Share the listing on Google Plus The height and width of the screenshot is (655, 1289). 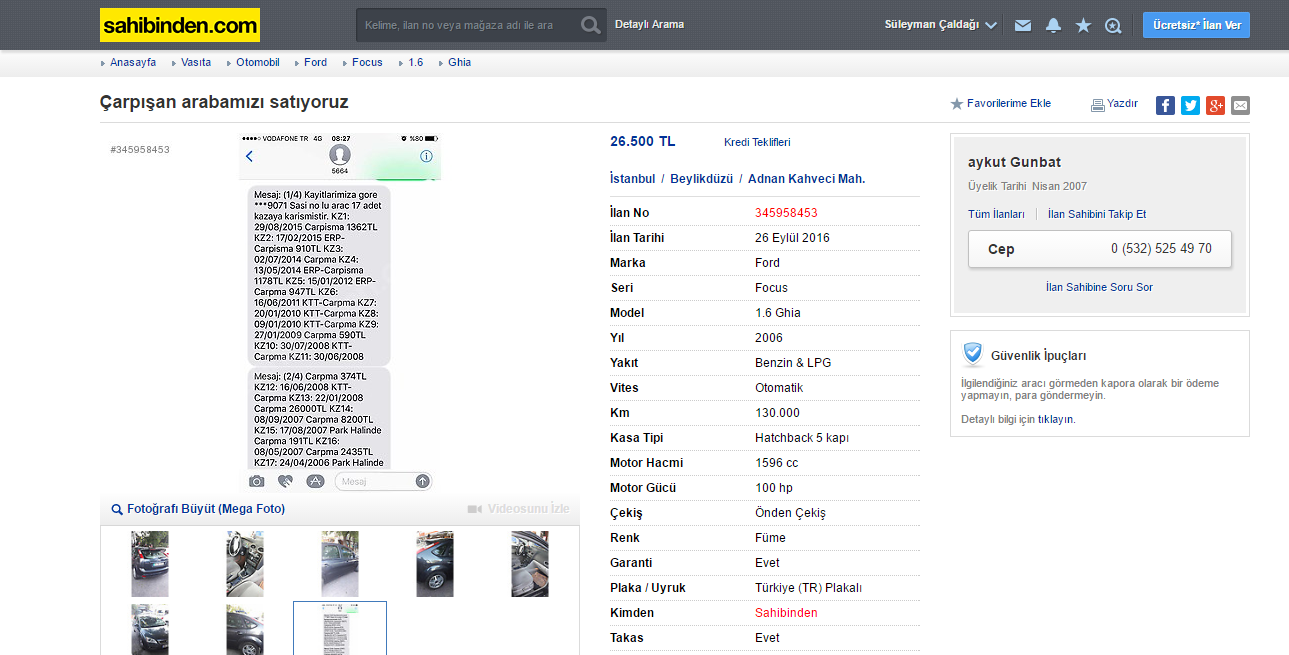point(1215,105)
